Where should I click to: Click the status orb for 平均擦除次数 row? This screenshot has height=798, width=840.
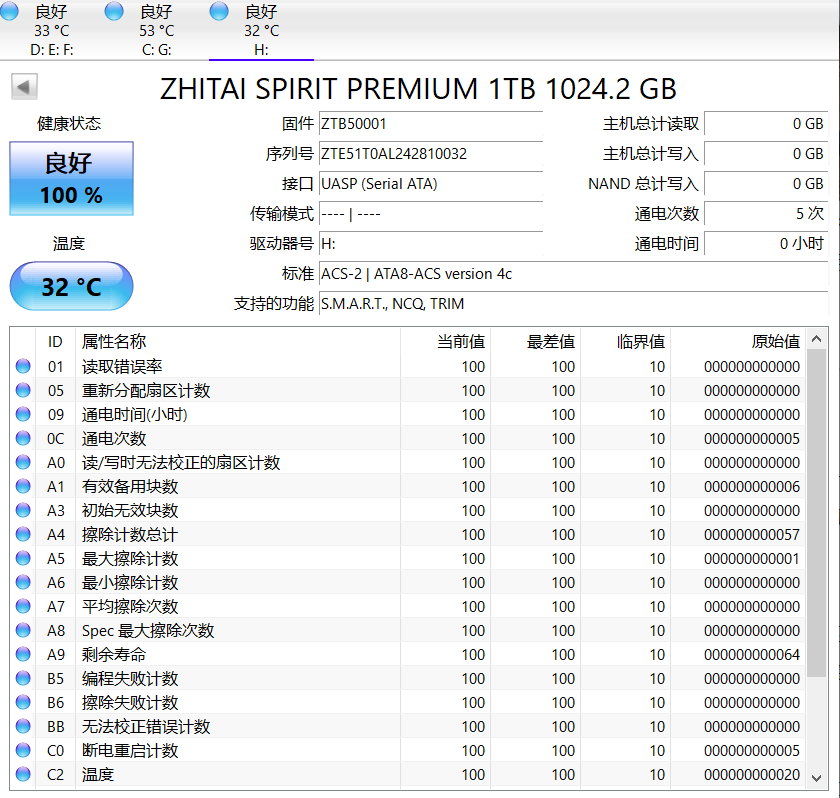23,606
